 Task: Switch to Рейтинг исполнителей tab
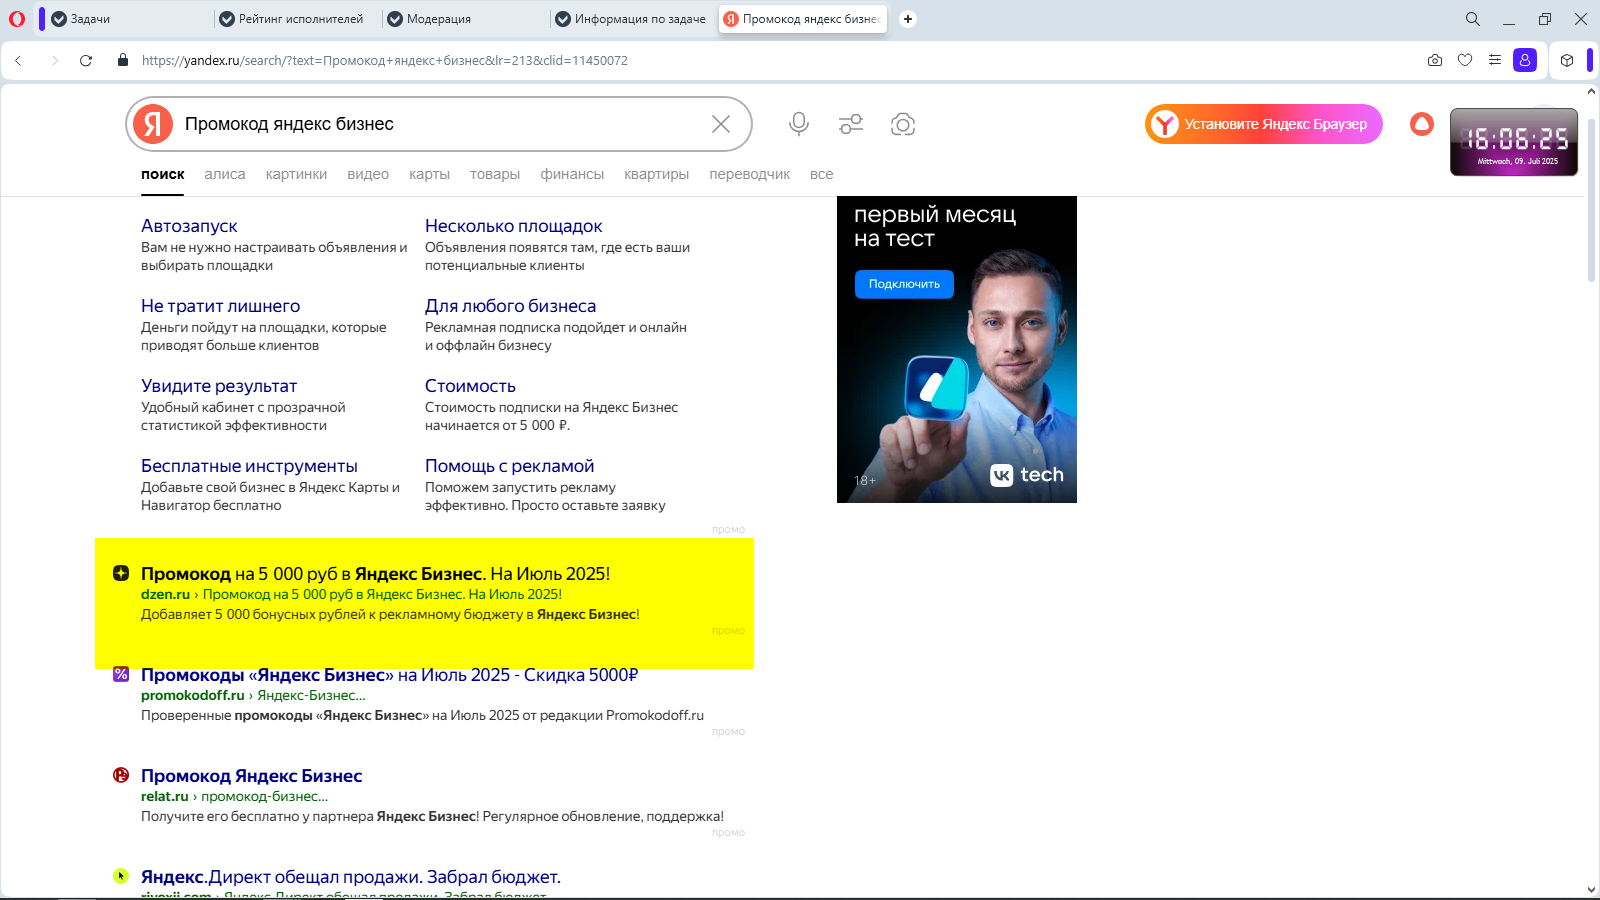point(295,19)
